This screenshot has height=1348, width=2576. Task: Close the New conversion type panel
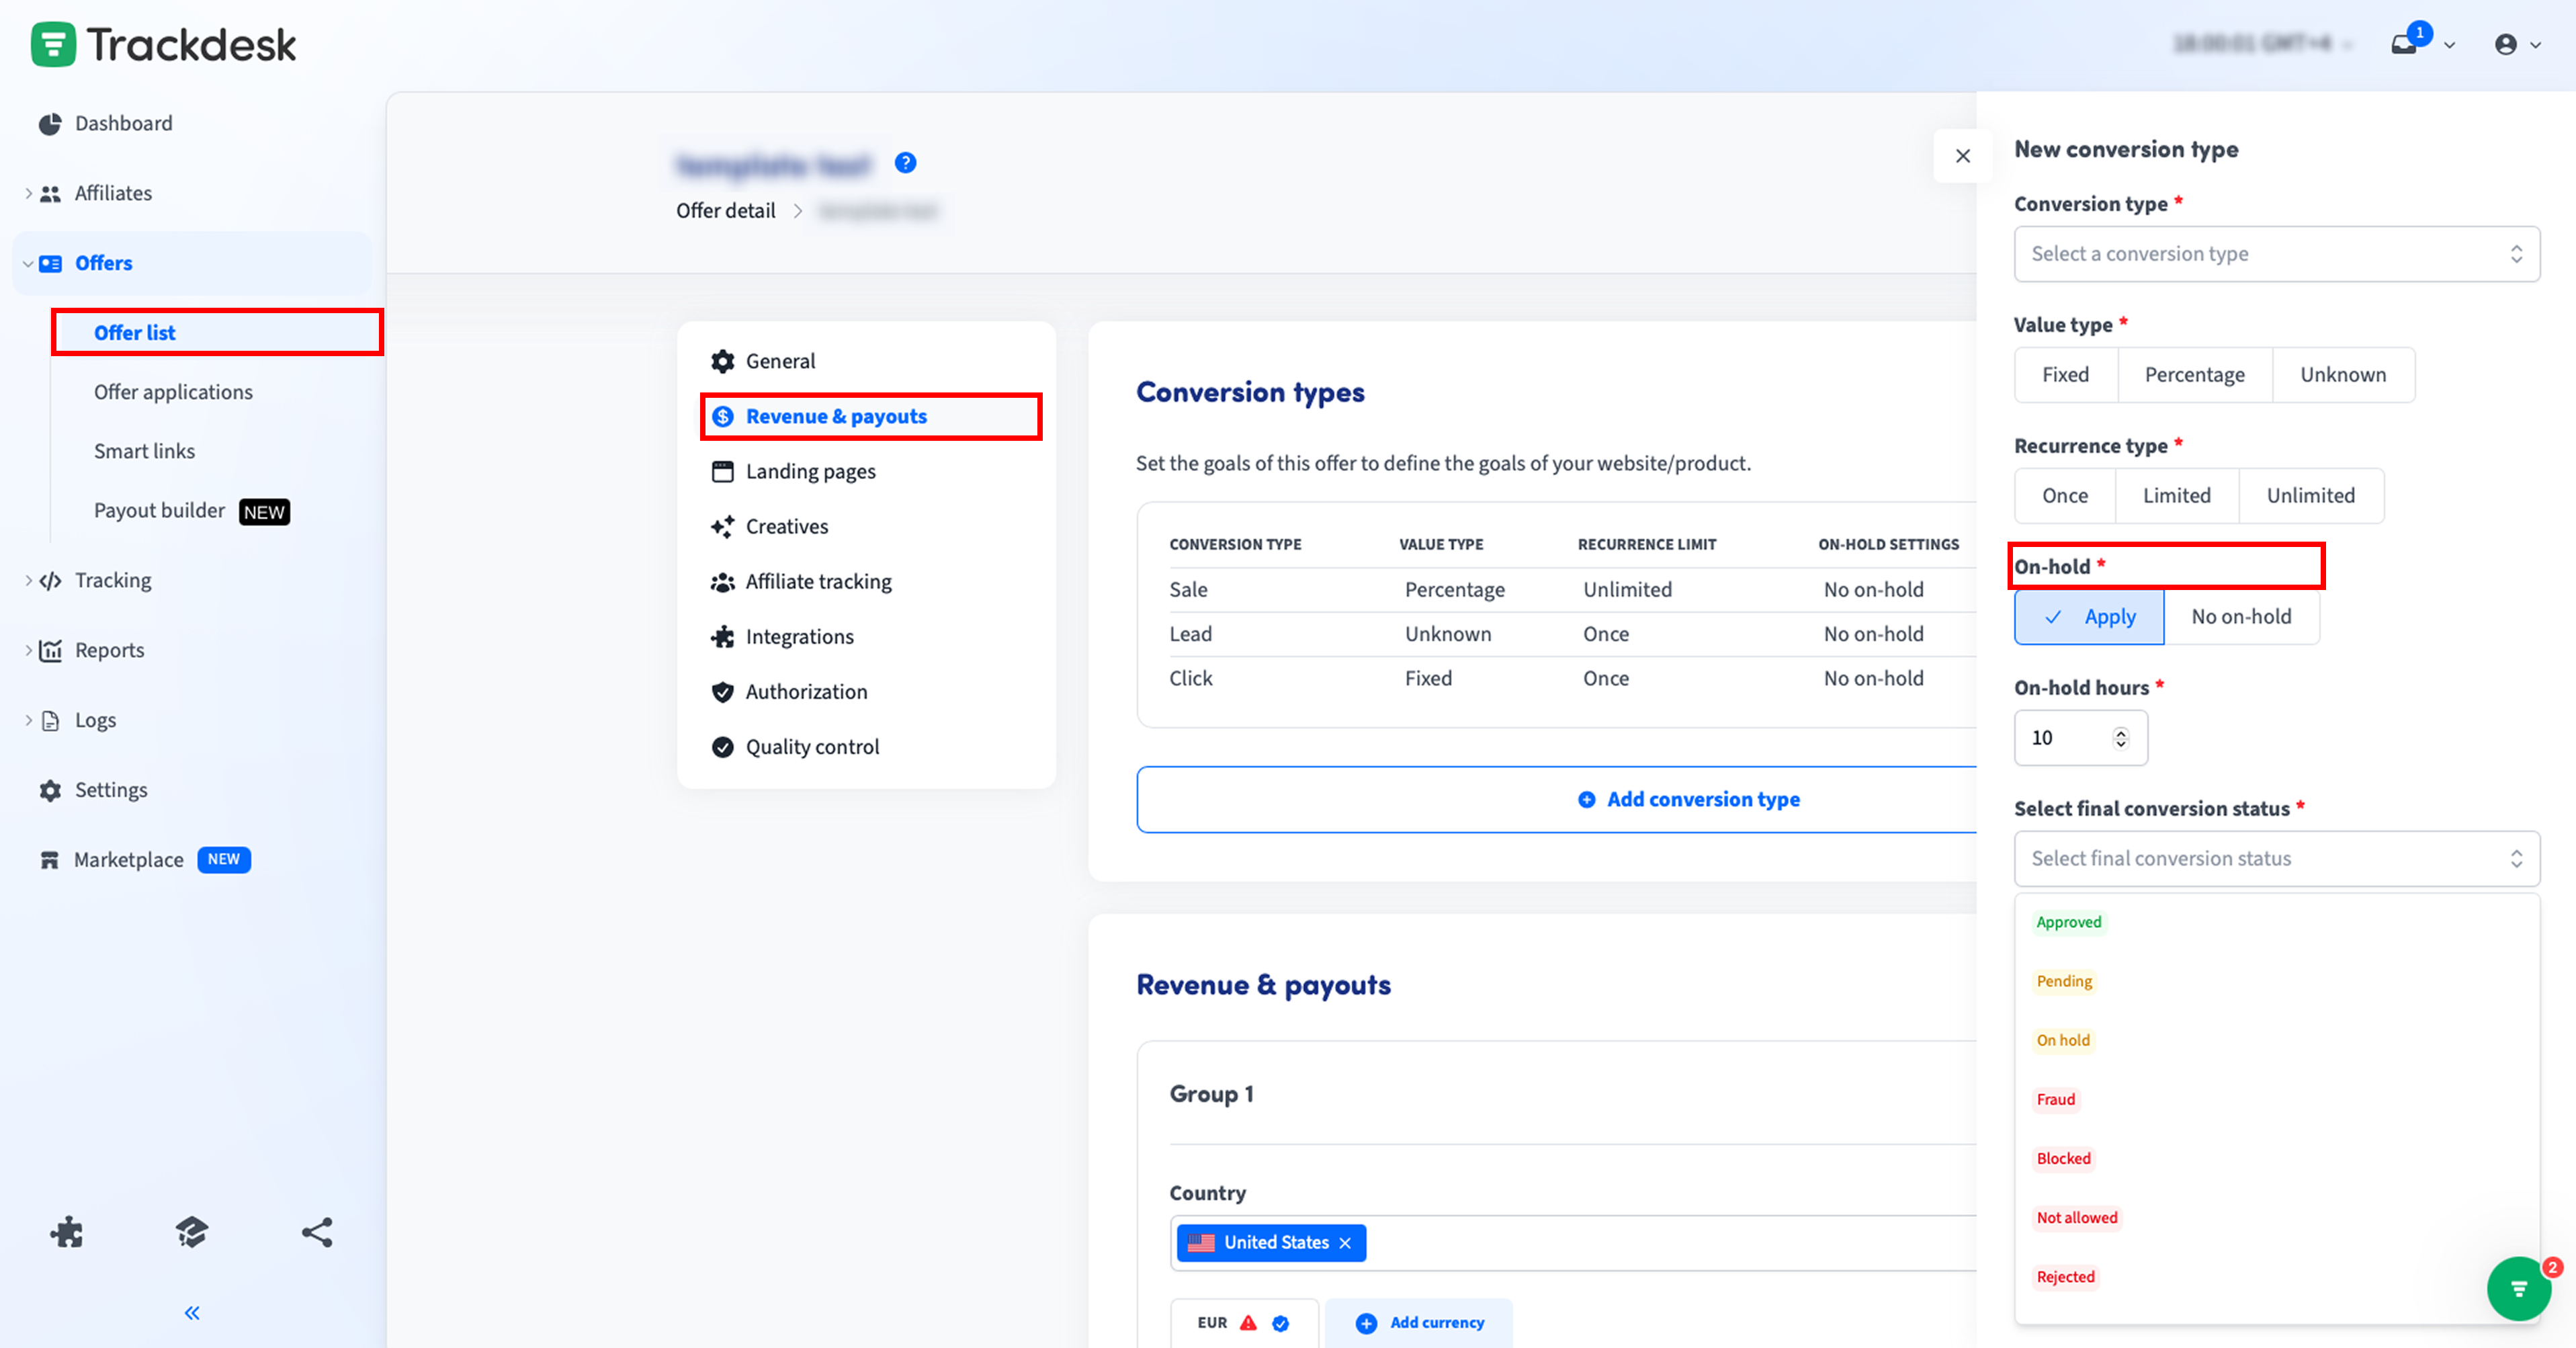click(x=1963, y=156)
